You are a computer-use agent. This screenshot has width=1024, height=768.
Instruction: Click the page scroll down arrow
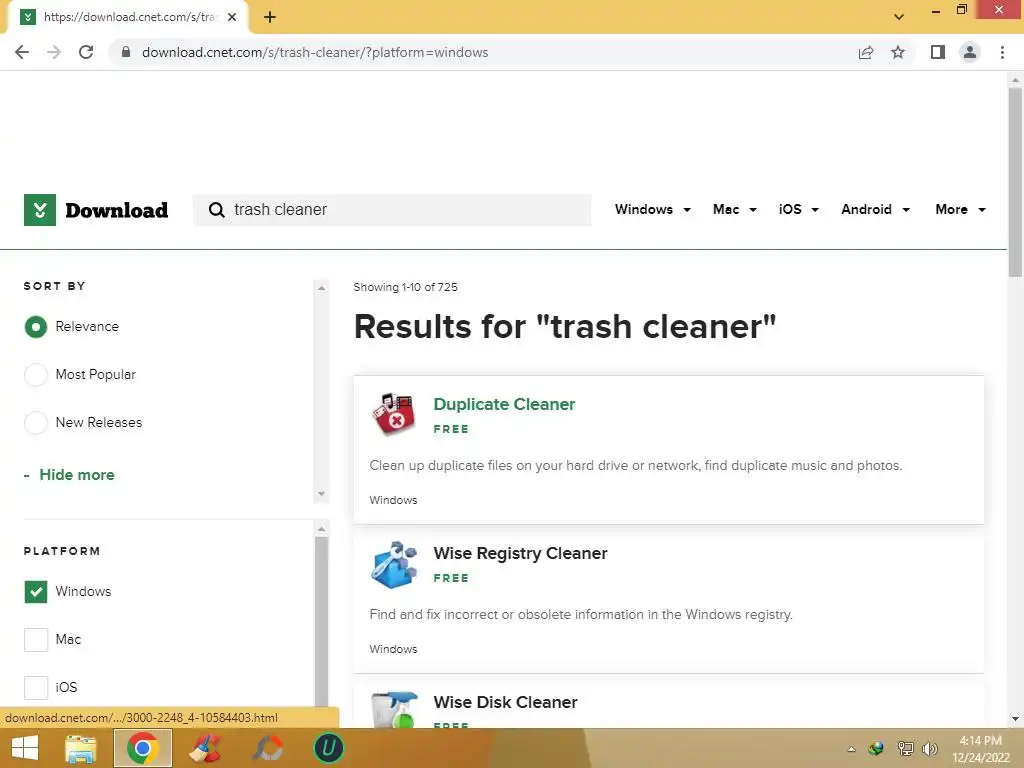pyautogui.click(x=1015, y=719)
